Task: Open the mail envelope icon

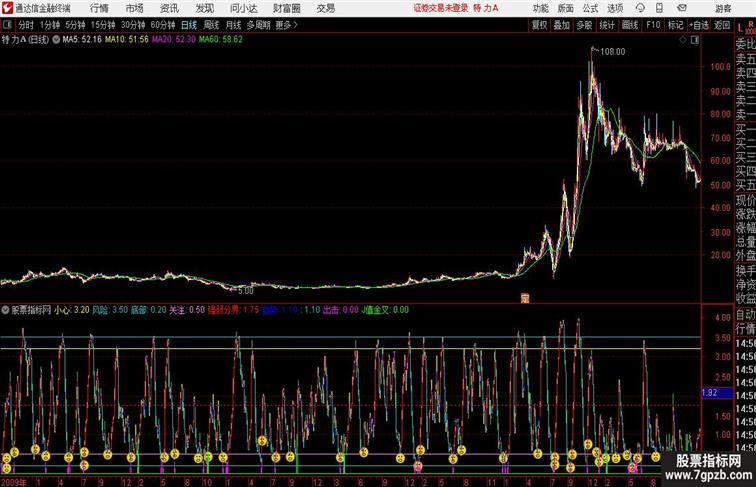Action: coord(682,8)
